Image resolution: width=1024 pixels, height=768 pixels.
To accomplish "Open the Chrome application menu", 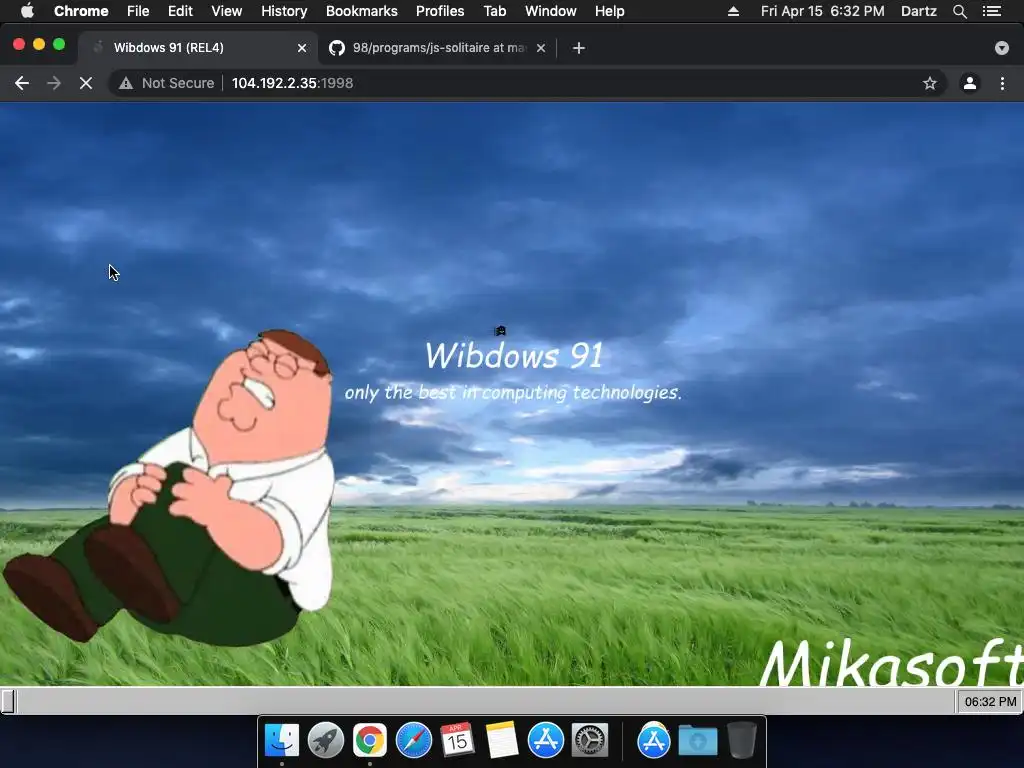I will tap(81, 11).
